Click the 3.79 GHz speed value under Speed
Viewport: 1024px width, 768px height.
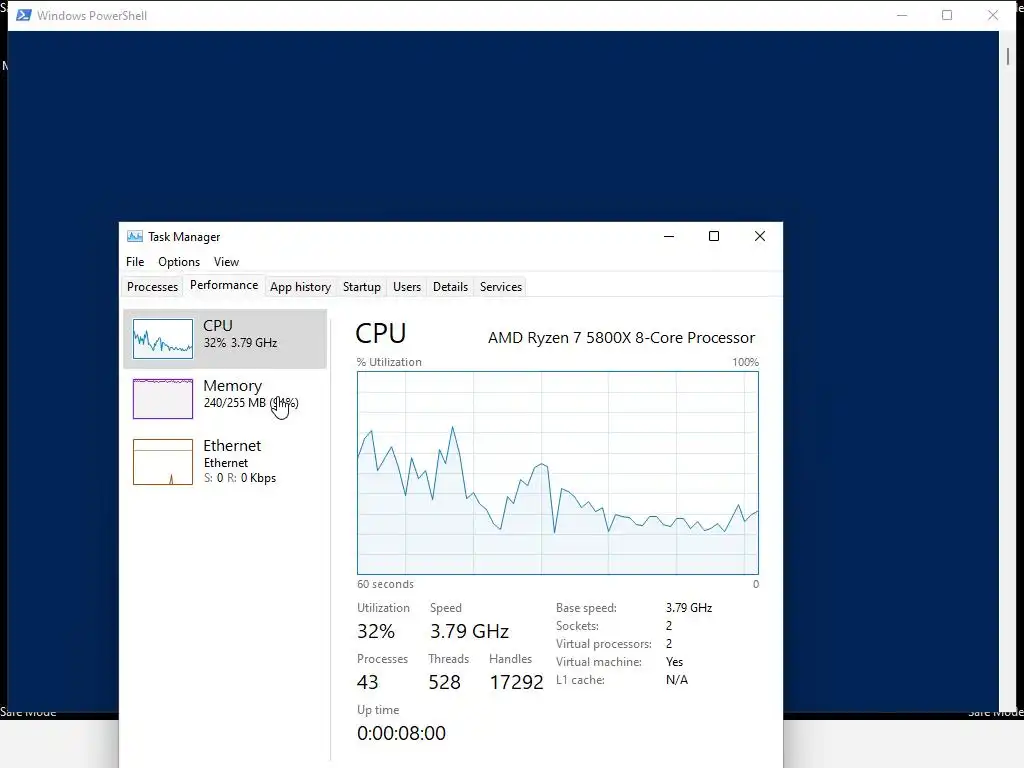click(469, 632)
